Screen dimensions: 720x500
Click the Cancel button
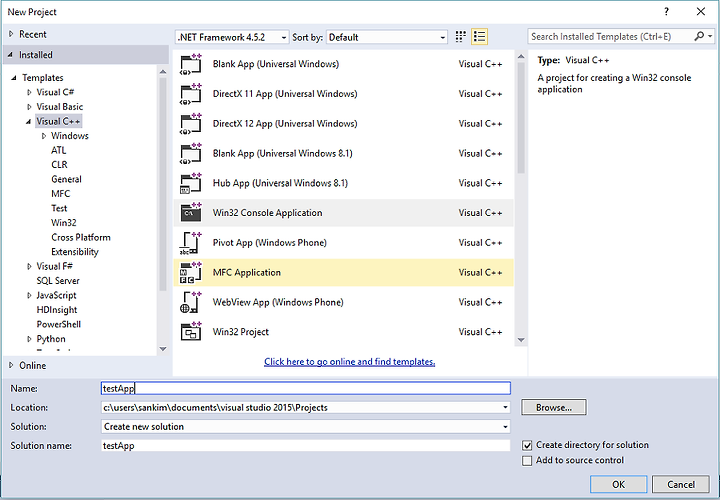coord(681,485)
